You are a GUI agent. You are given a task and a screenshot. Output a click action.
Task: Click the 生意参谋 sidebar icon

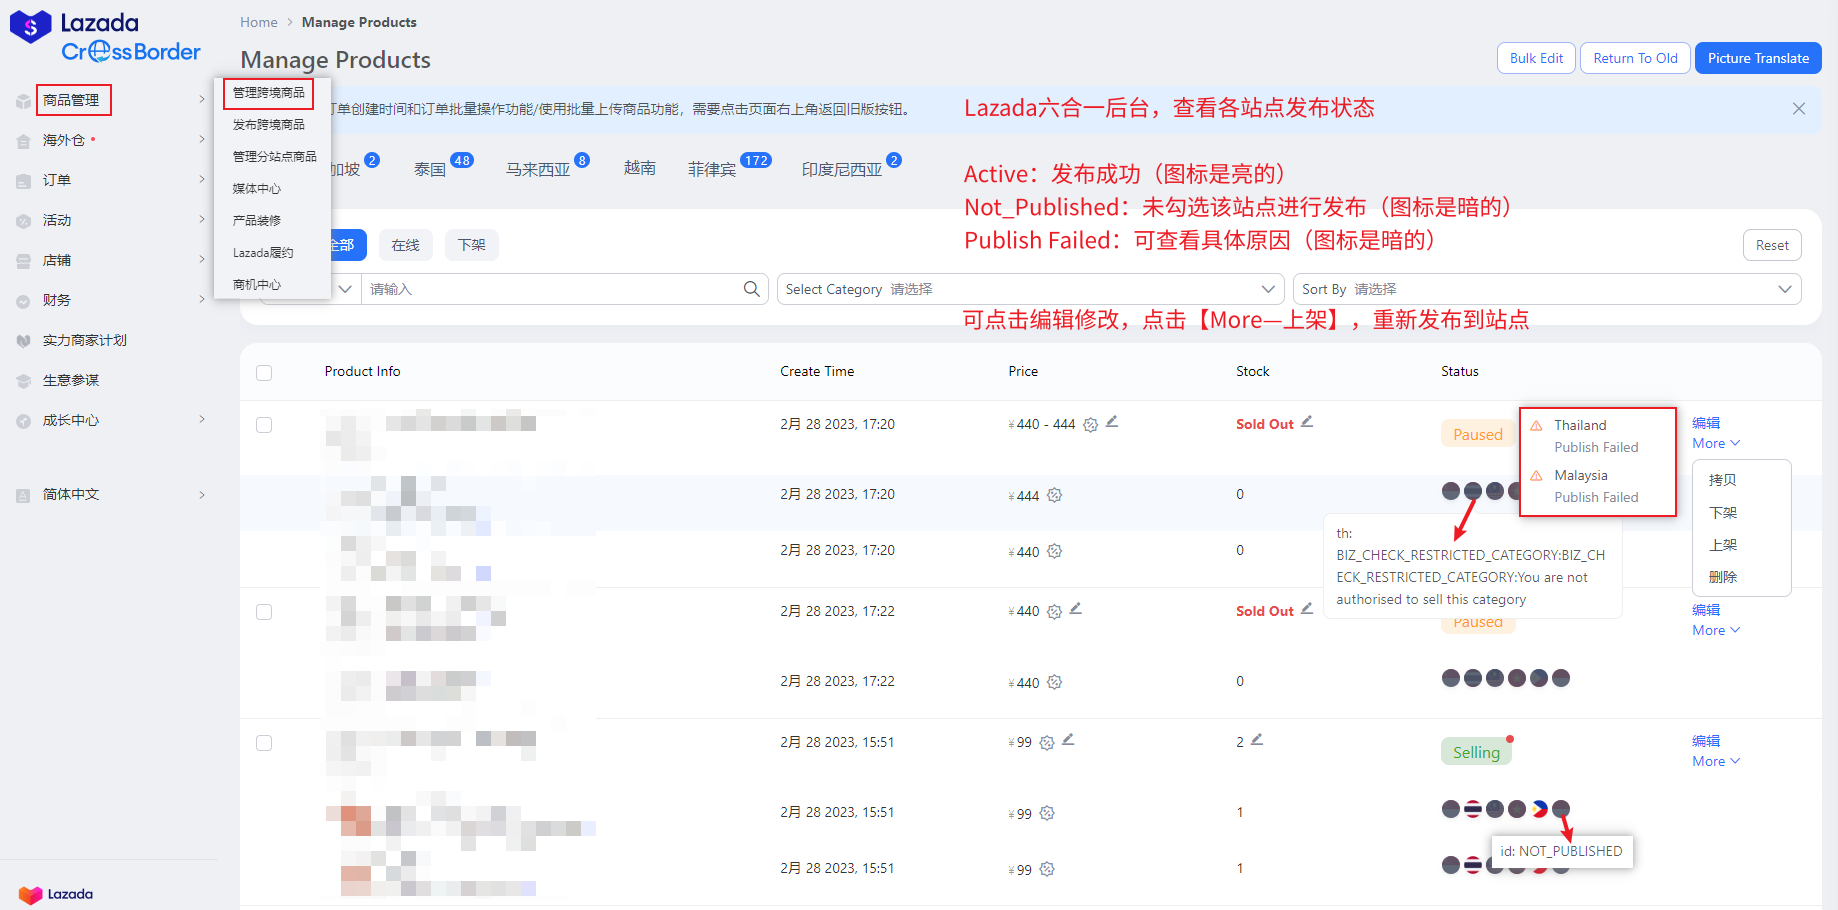[23, 381]
